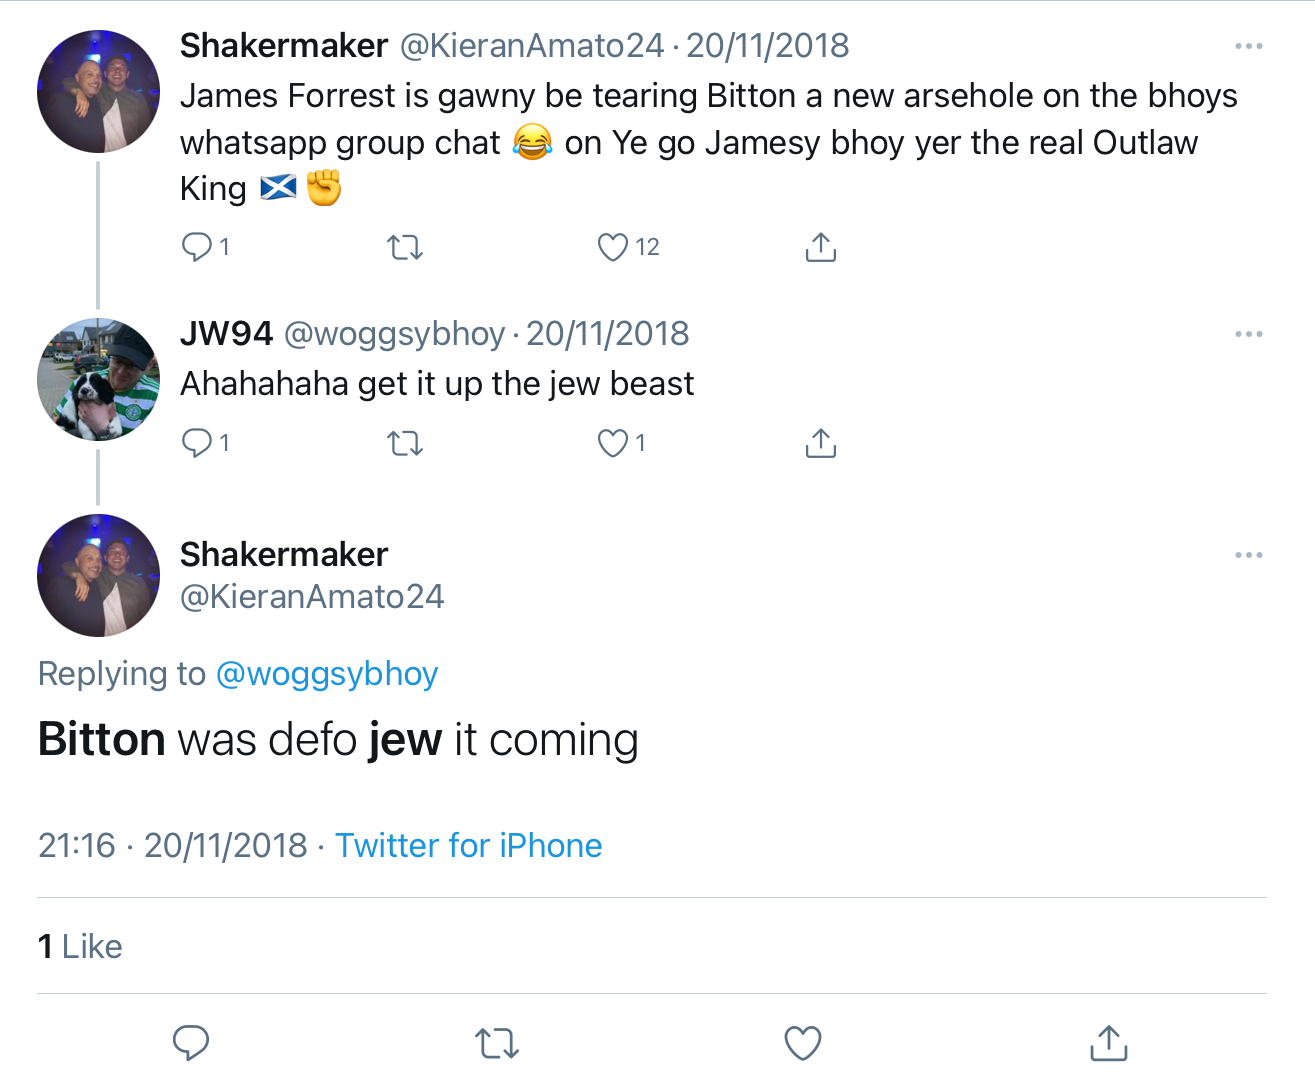Tap the reply icon in bottom action bar
Image resolution: width=1315 pixels, height=1090 pixels.
190,1043
